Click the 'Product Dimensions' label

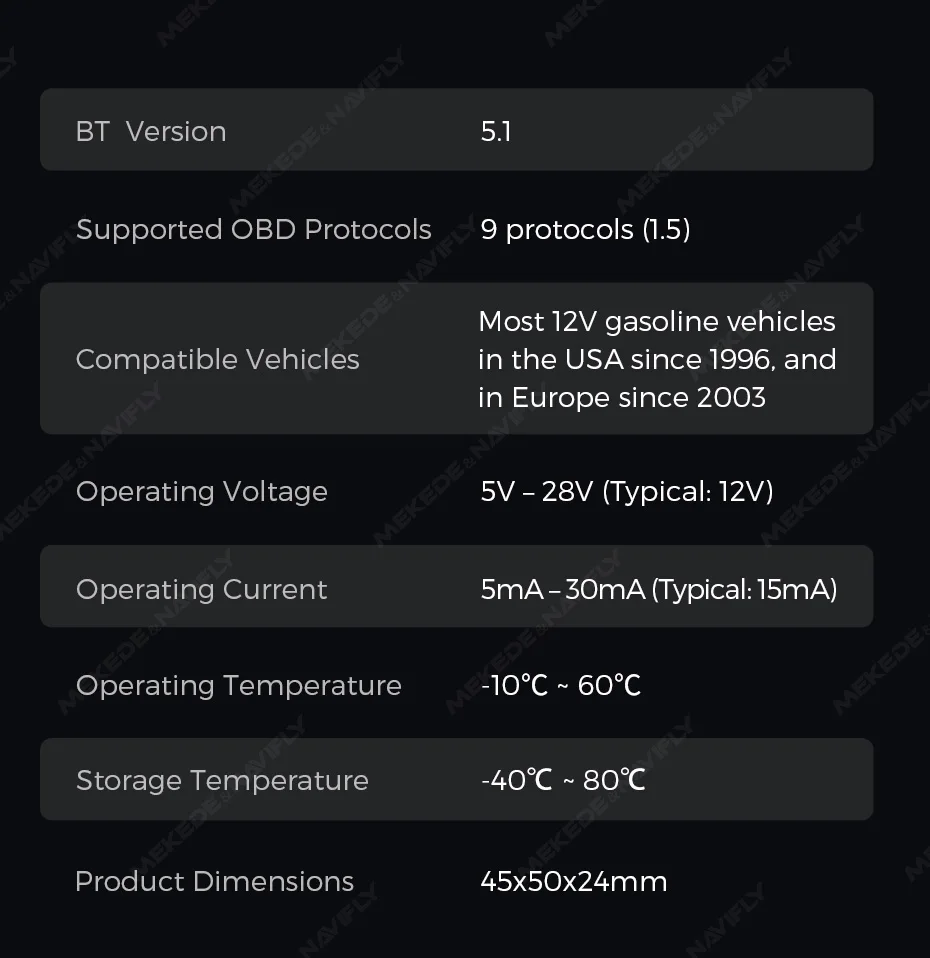pyautogui.click(x=215, y=881)
